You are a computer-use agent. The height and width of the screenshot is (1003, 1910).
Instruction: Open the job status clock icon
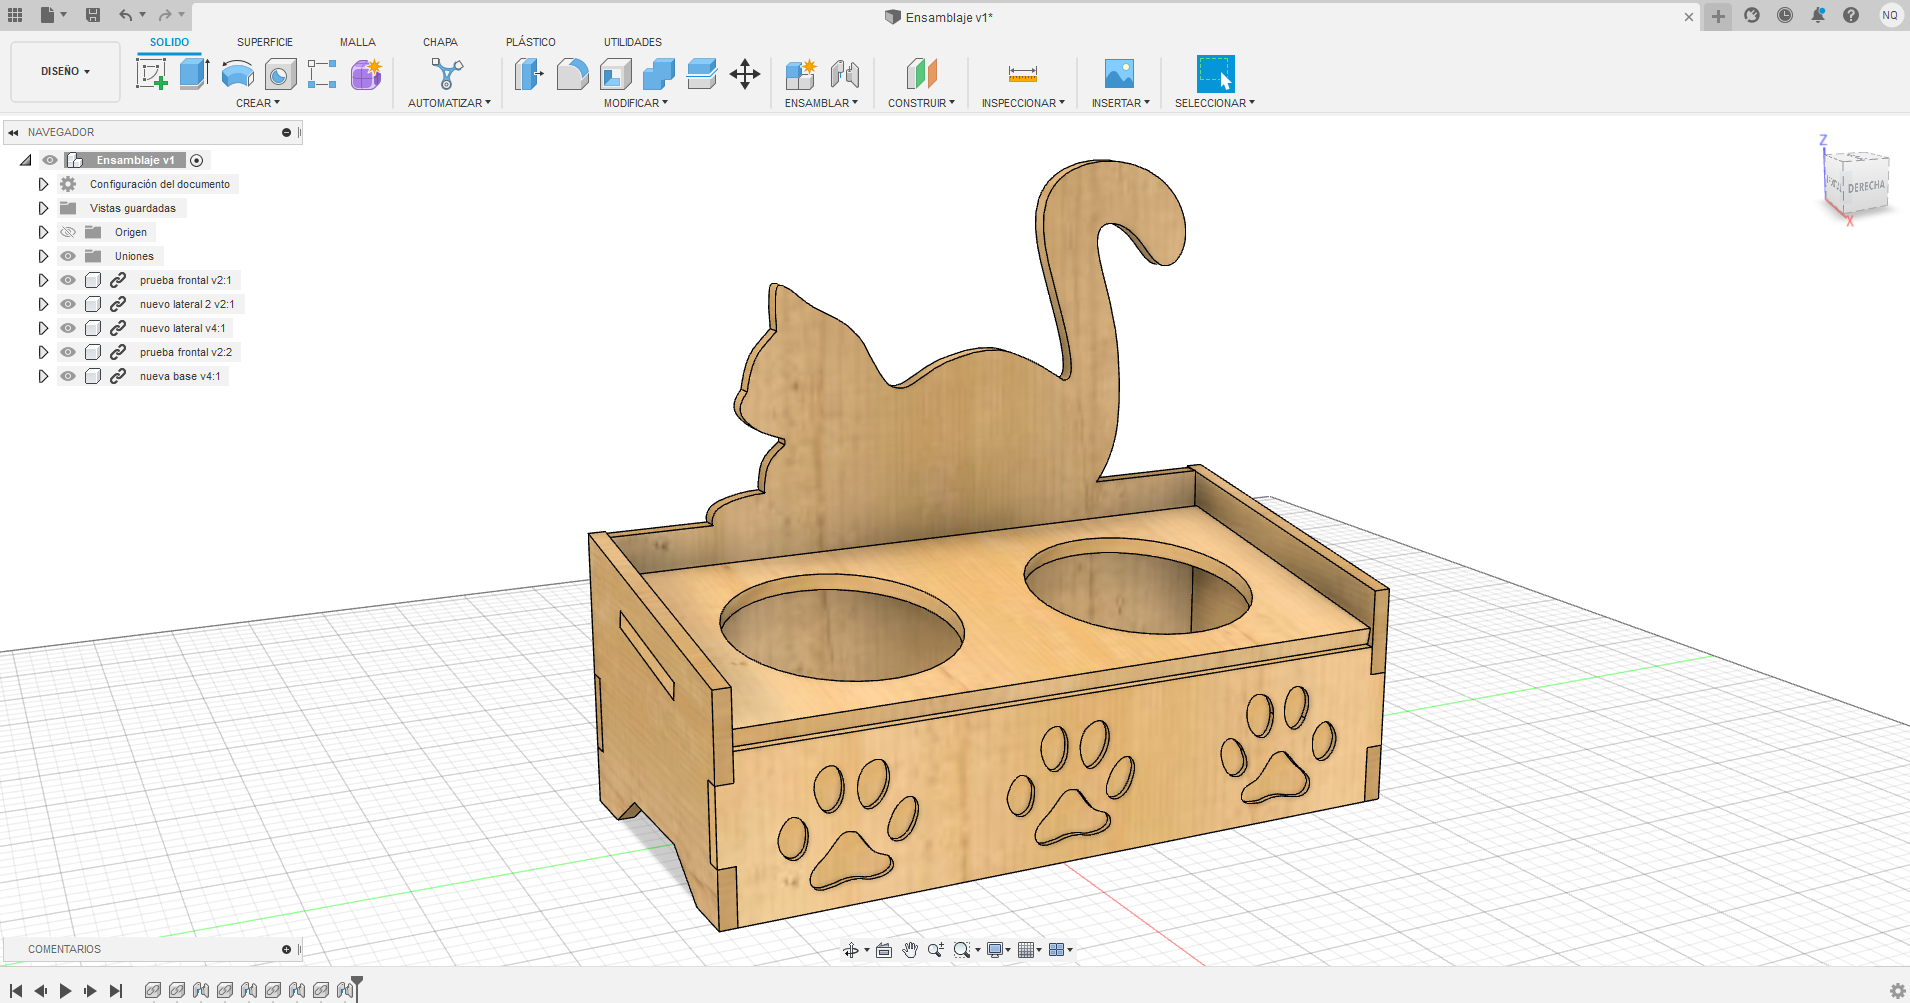(1785, 15)
